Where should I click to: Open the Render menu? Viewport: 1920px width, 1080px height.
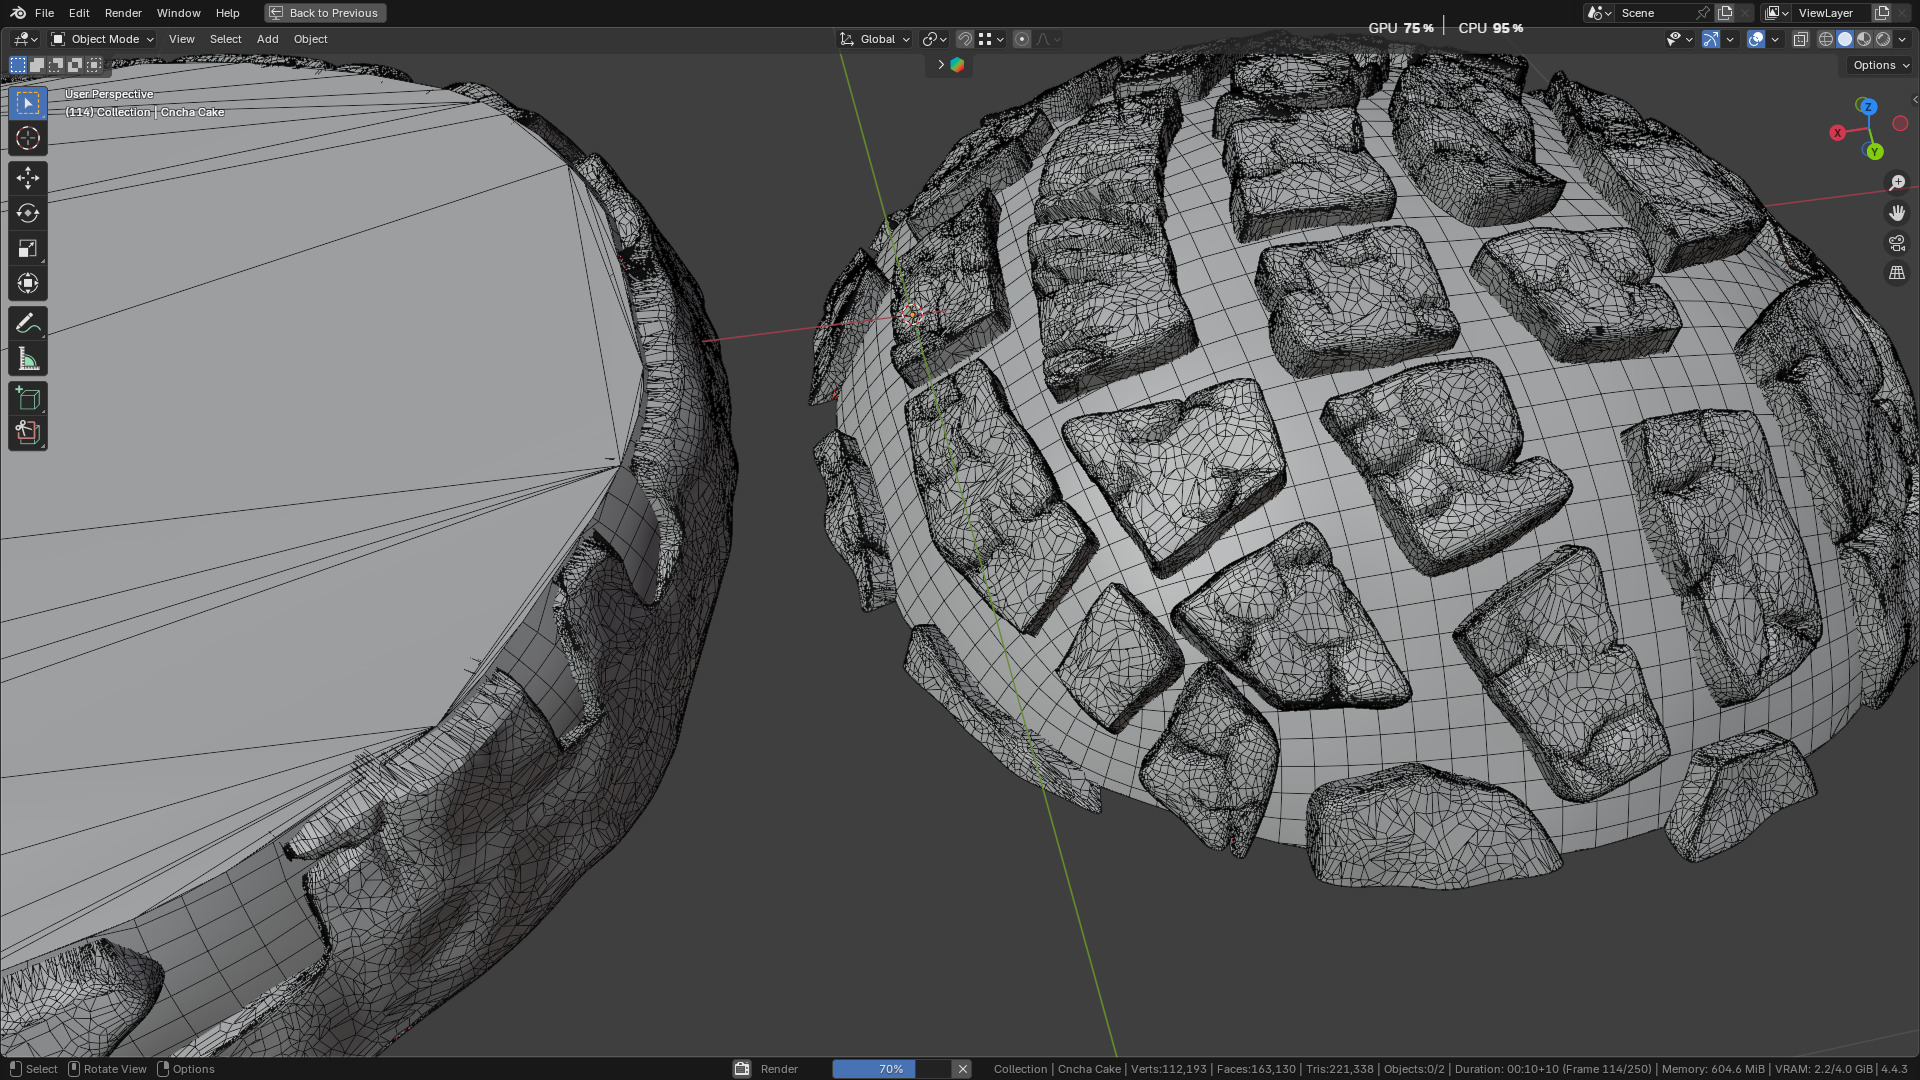(123, 13)
